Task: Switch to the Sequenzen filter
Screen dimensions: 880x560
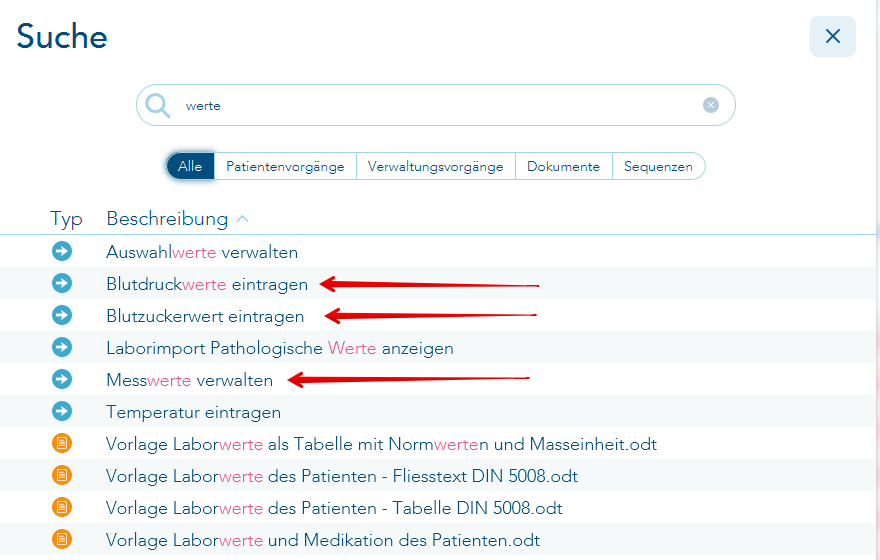Action: [658, 167]
